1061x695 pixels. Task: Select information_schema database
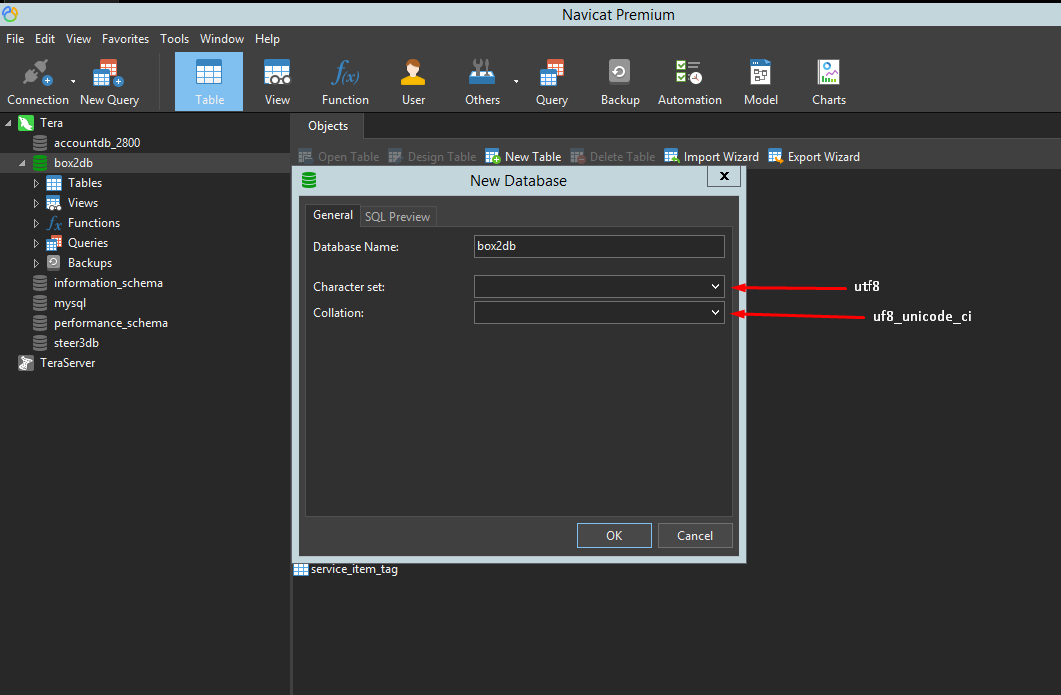tap(108, 283)
